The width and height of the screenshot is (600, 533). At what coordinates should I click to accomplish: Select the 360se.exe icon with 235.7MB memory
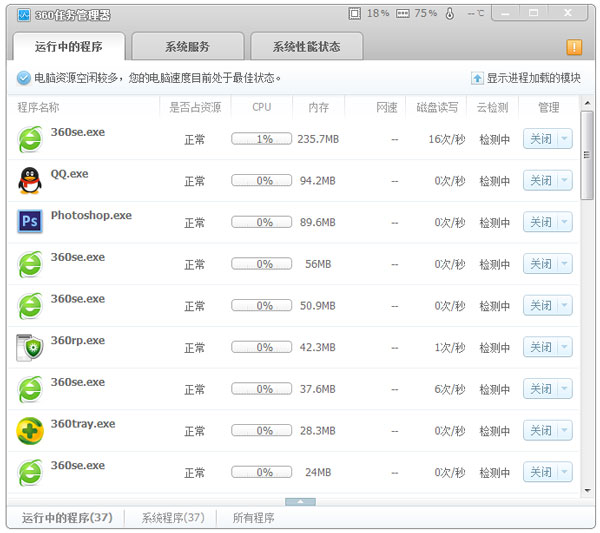(x=30, y=139)
